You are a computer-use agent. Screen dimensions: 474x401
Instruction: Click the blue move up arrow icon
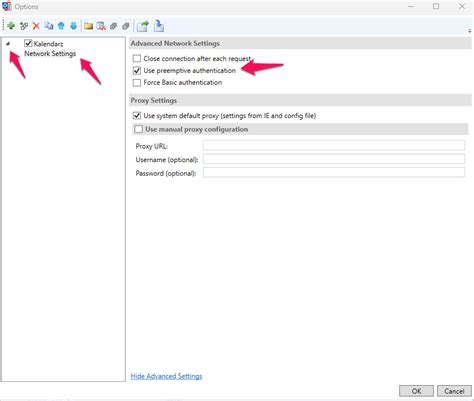click(x=61, y=26)
